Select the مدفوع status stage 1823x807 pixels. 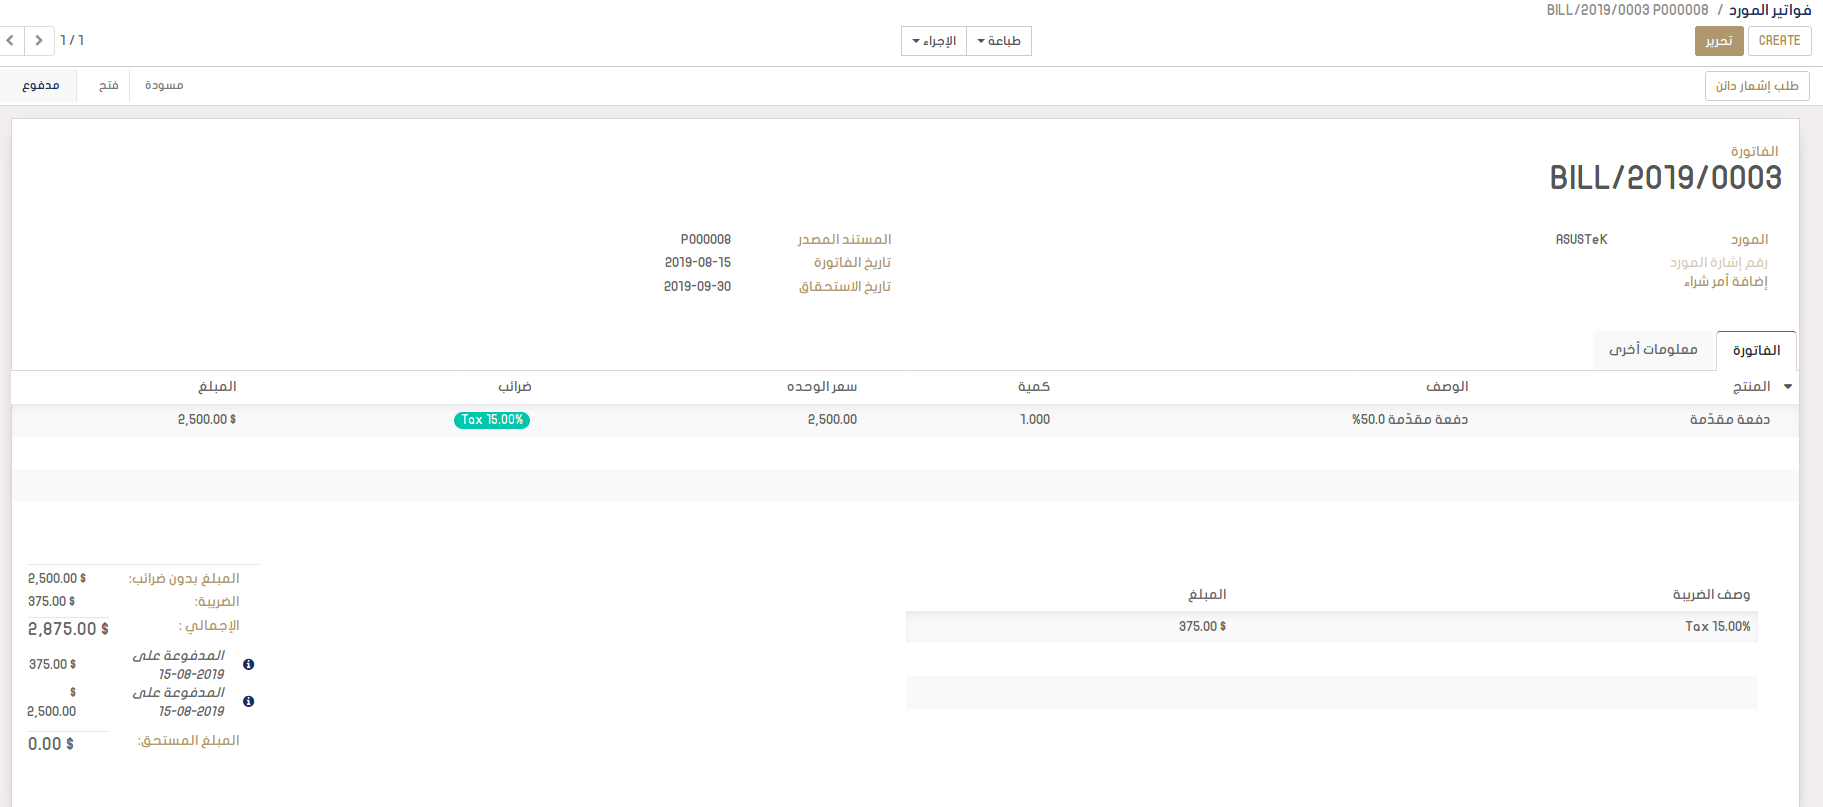pos(41,86)
